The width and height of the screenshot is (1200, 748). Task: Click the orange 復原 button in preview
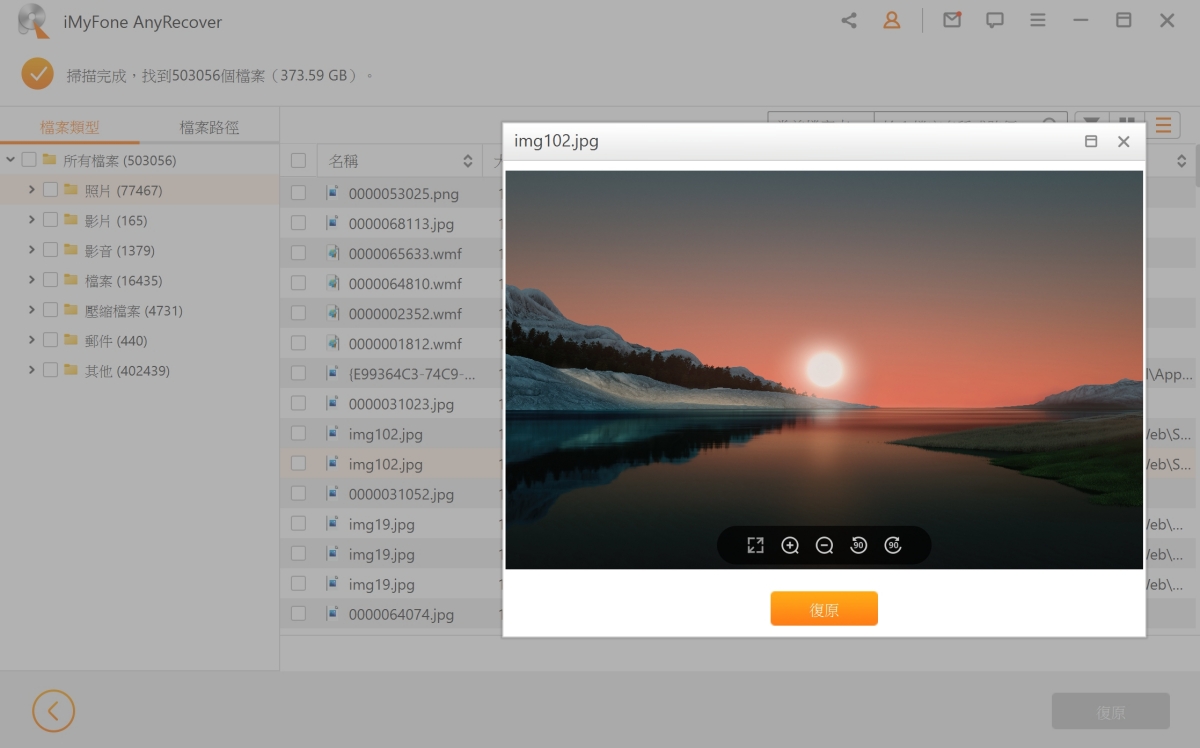(823, 609)
